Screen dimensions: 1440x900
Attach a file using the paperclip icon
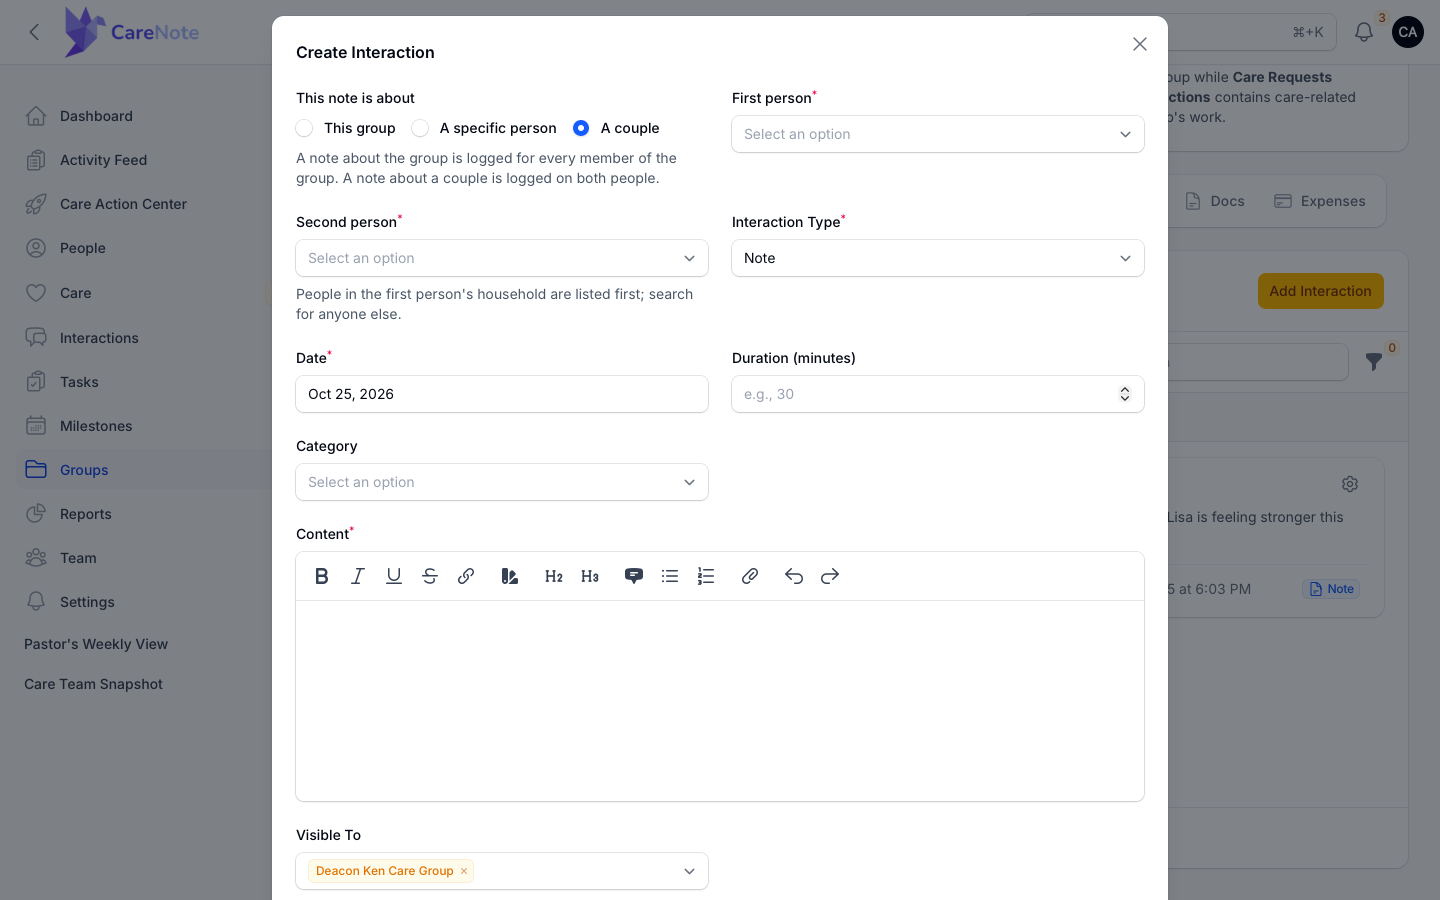750,576
